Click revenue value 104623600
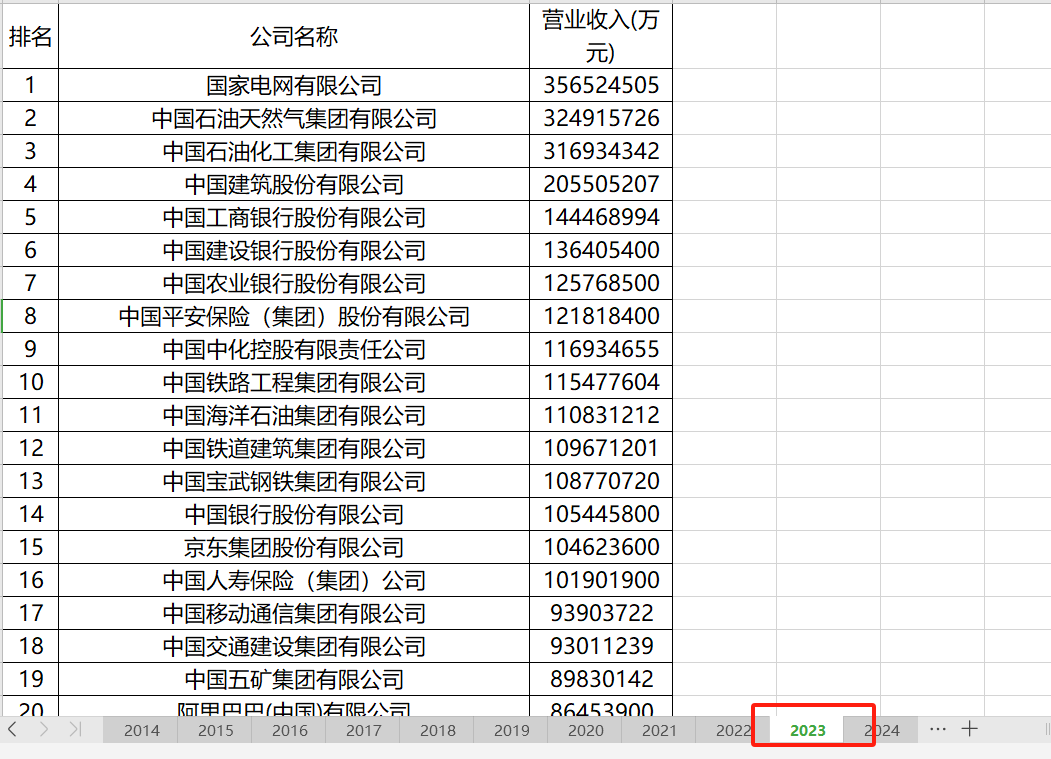The height and width of the screenshot is (759, 1051). (601, 547)
